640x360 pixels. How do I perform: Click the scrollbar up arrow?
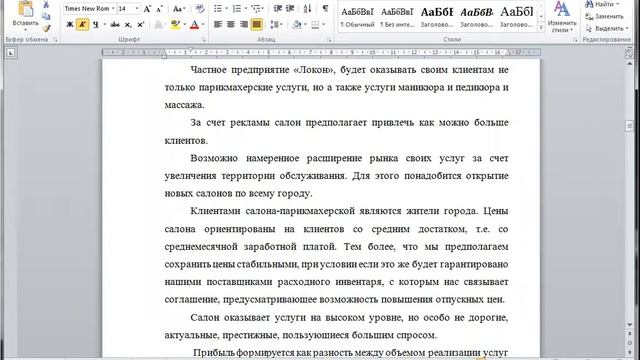click(629, 64)
